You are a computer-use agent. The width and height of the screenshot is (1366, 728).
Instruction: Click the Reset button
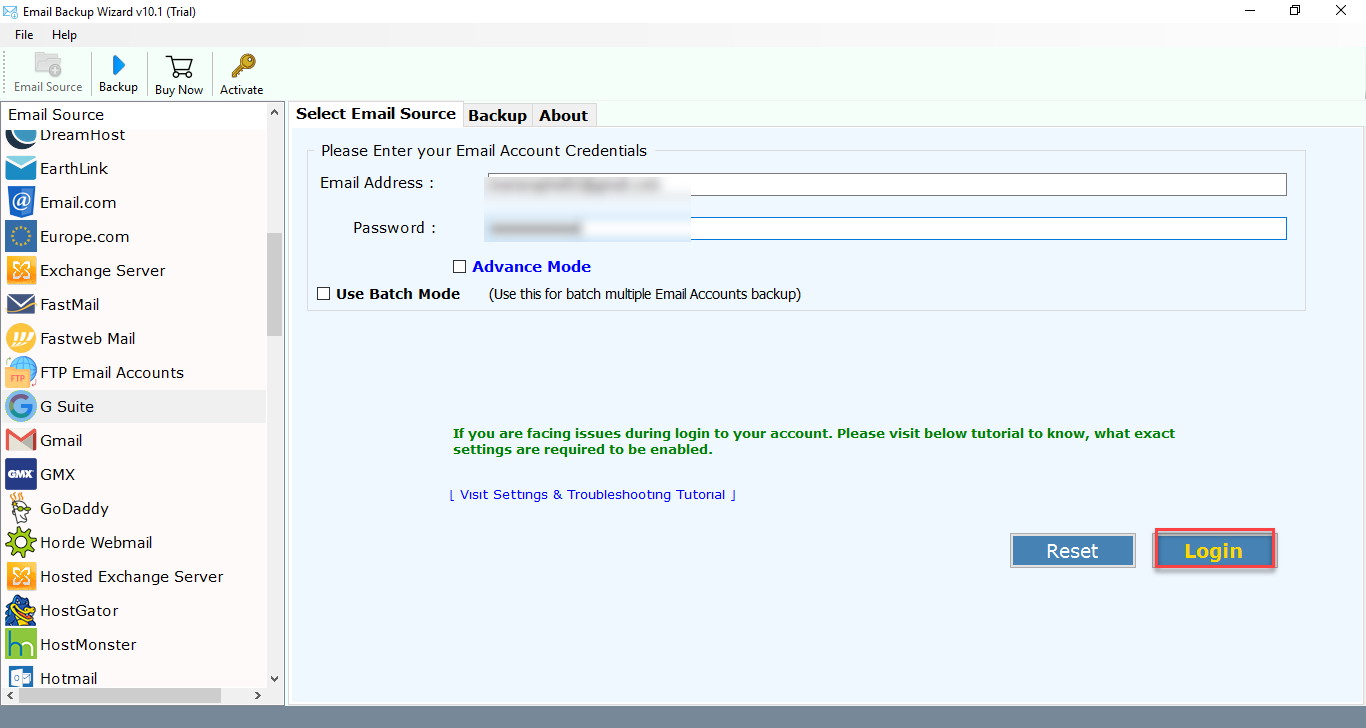(1072, 551)
